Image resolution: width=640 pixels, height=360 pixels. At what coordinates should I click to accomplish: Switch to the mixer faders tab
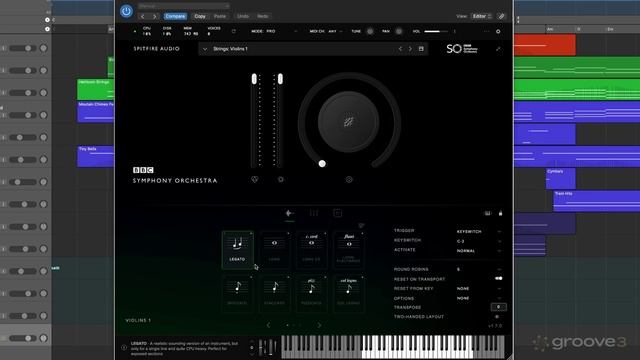click(x=313, y=213)
